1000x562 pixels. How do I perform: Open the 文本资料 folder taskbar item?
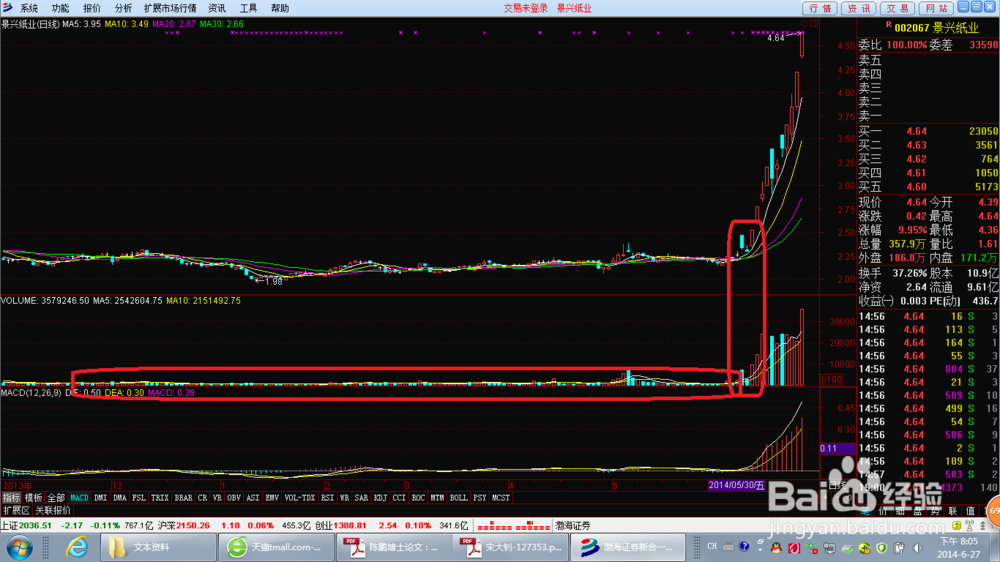[x=158, y=547]
